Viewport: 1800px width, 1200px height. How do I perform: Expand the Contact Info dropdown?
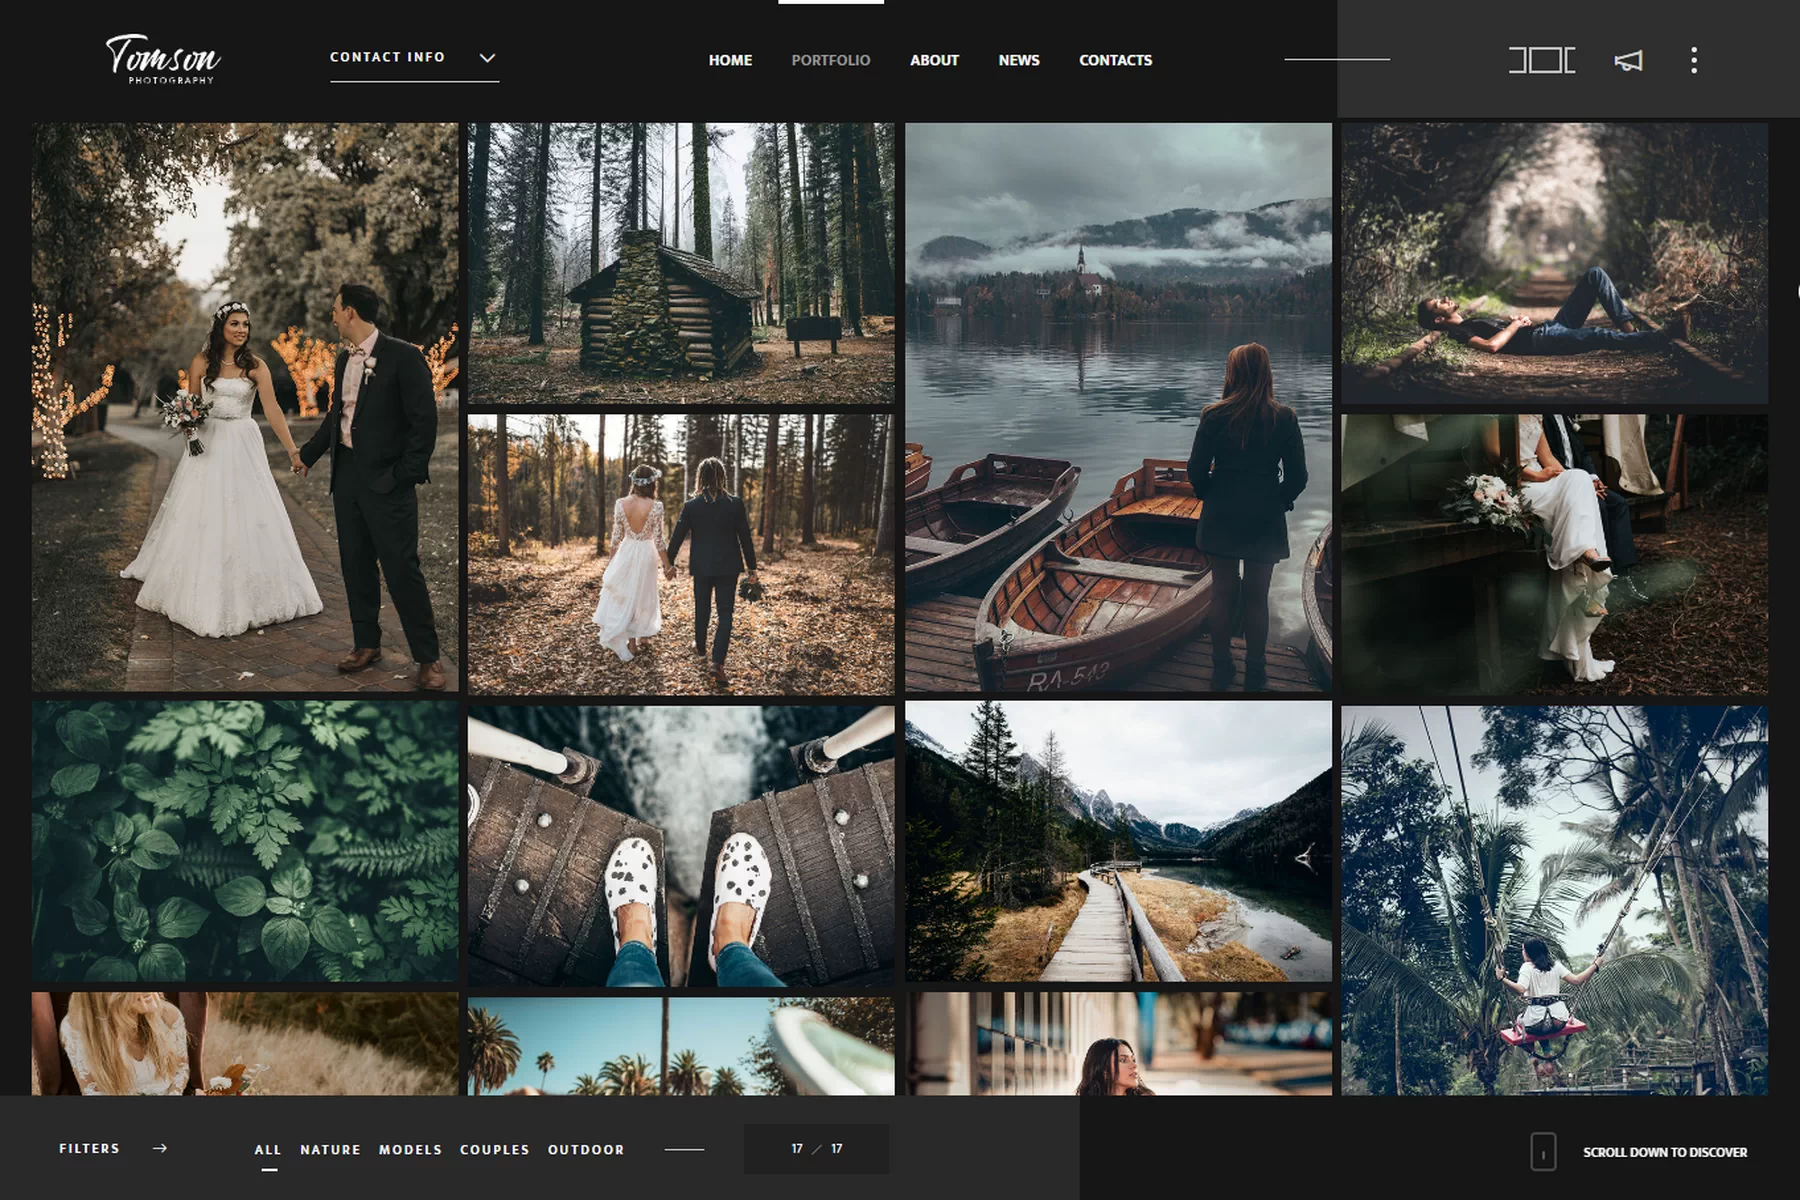tap(388, 58)
